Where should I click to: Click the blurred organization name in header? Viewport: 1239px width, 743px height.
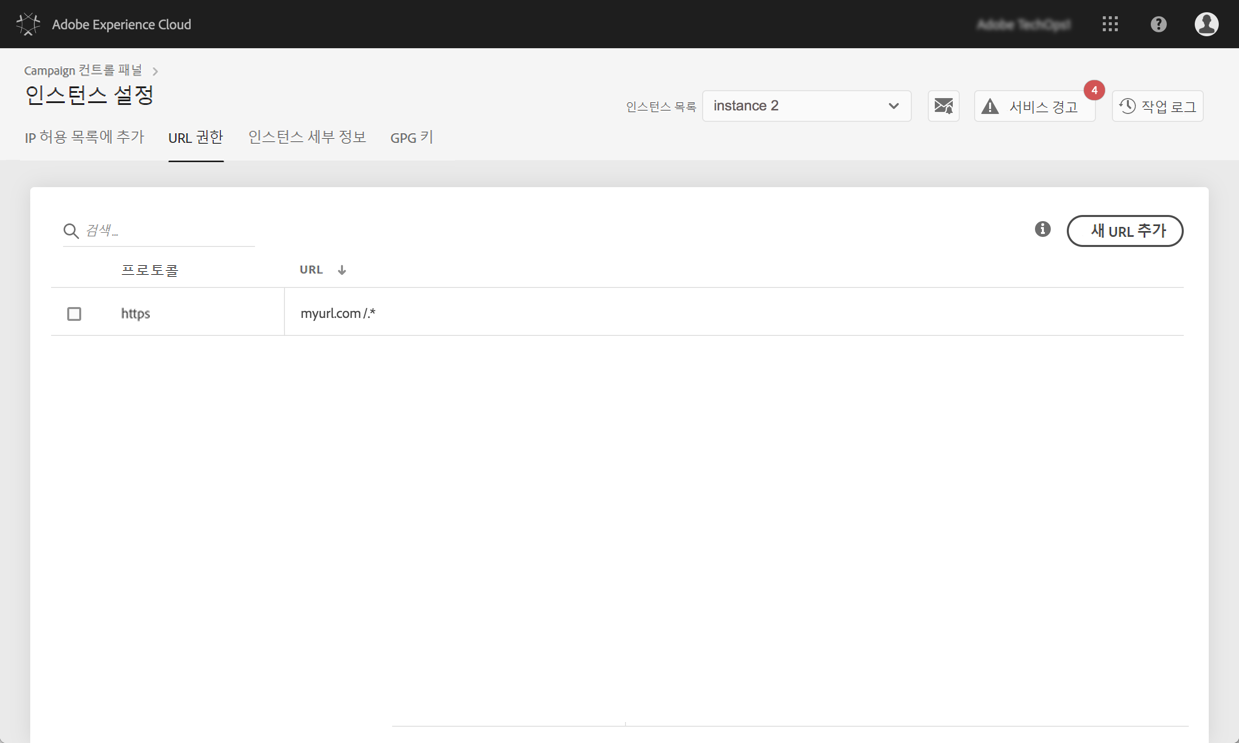[1023, 24]
